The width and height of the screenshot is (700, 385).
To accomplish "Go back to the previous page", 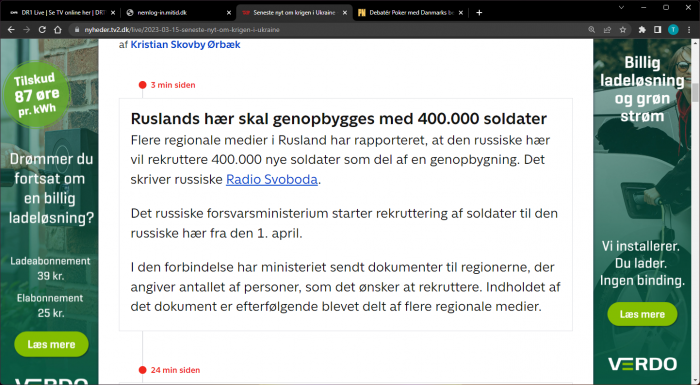I will tap(11, 30).
